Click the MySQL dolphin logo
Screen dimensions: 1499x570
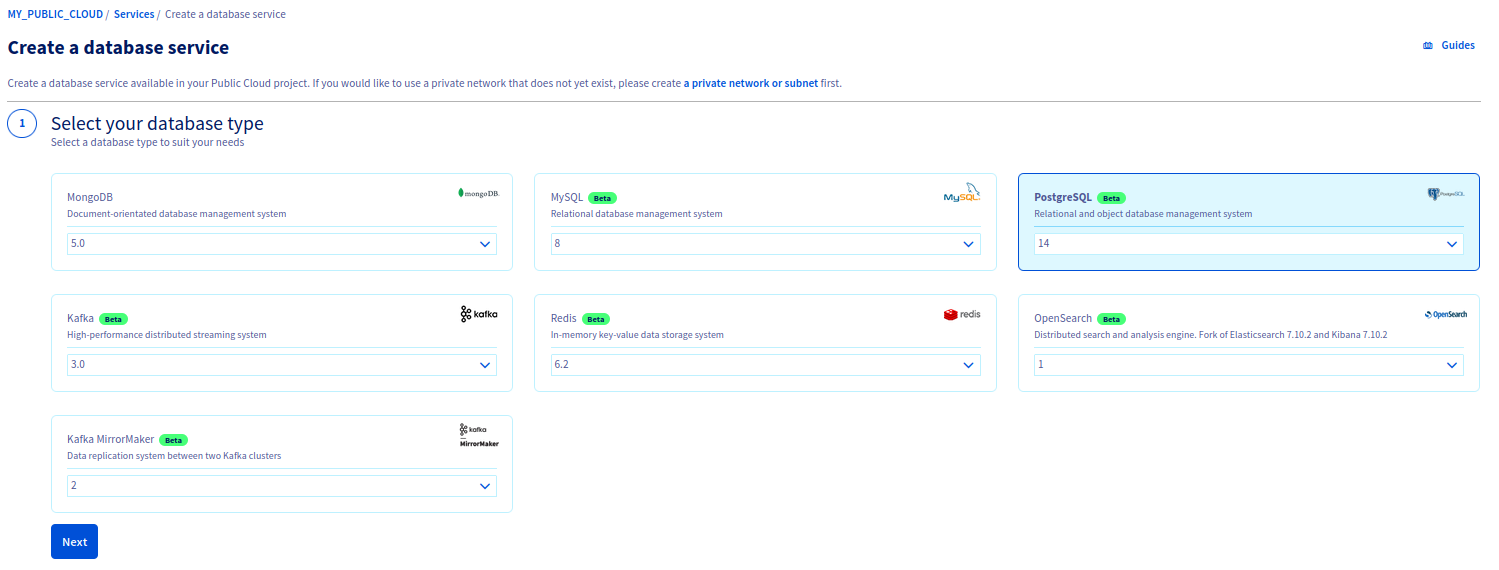[x=962, y=193]
